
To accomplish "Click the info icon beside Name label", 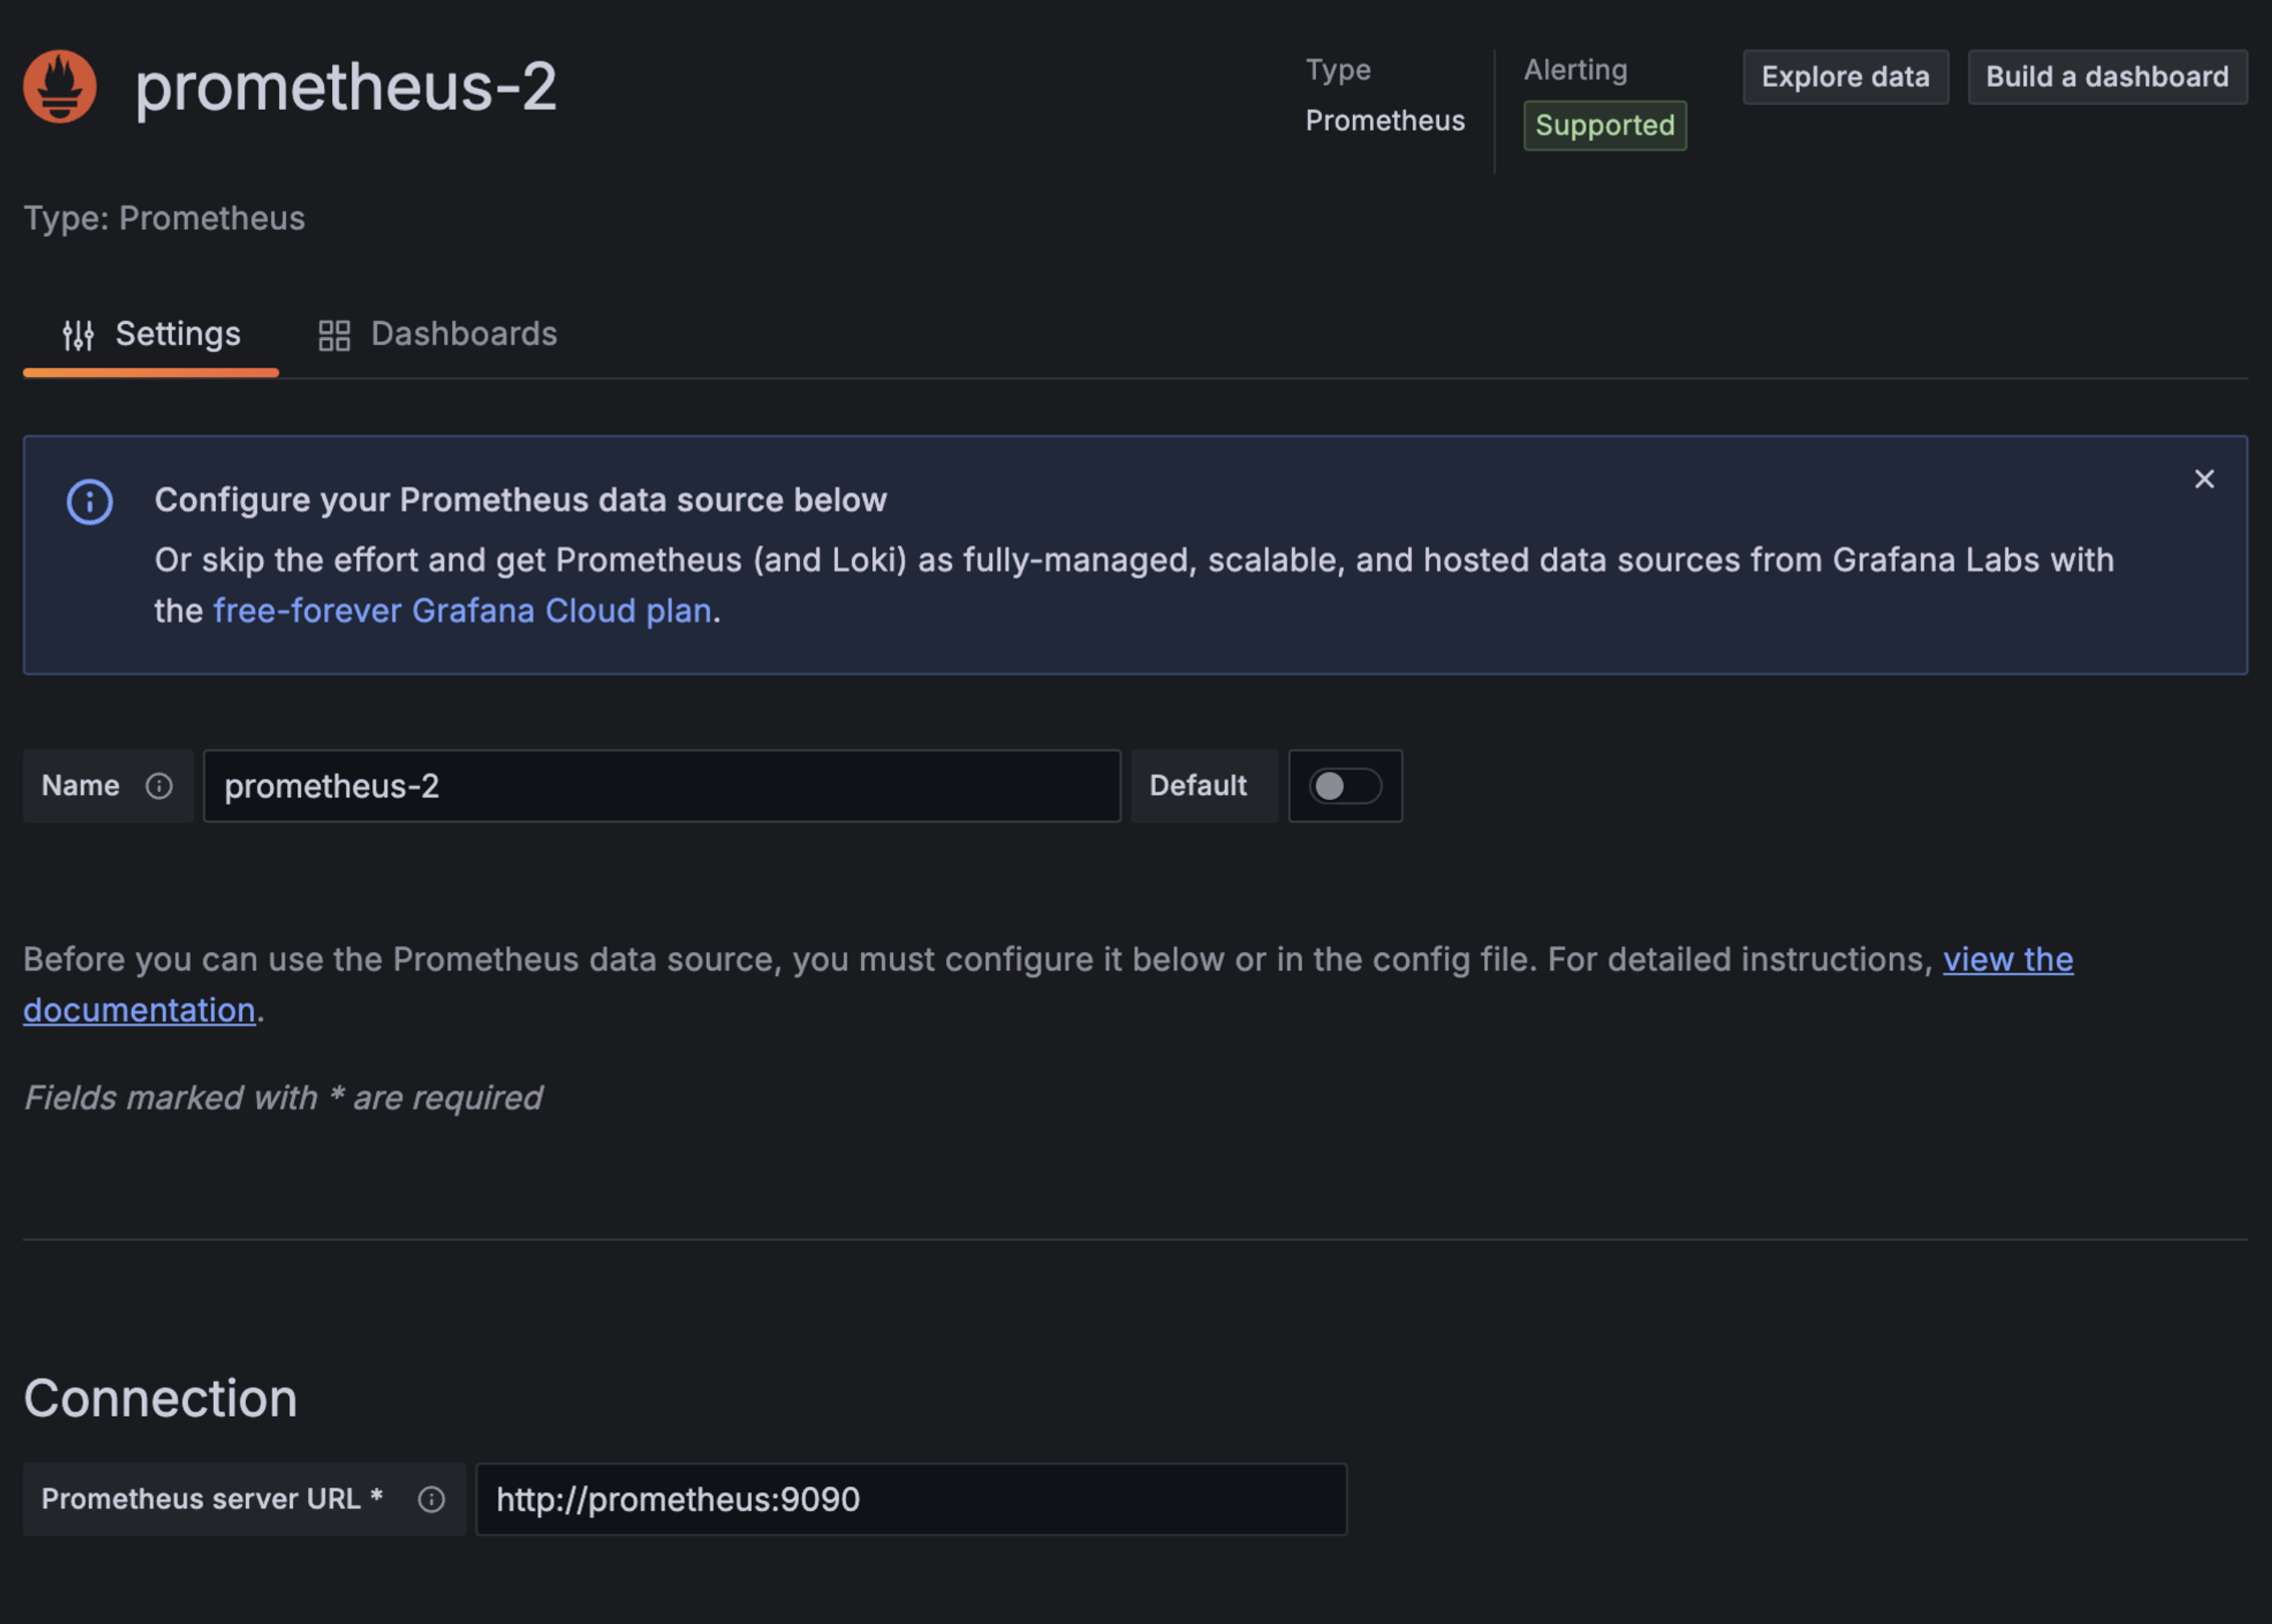I will pyautogui.click(x=159, y=786).
